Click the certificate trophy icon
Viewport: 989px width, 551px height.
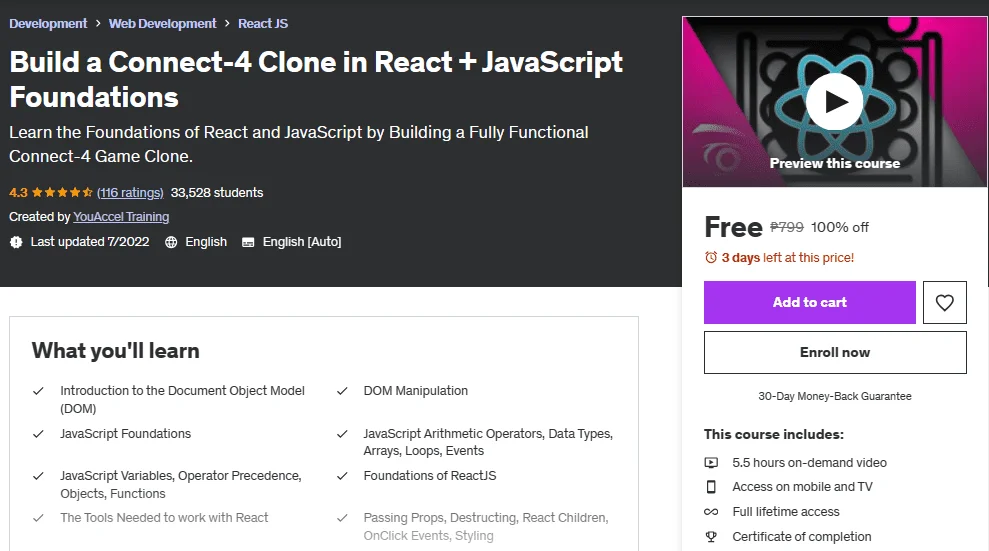click(711, 536)
